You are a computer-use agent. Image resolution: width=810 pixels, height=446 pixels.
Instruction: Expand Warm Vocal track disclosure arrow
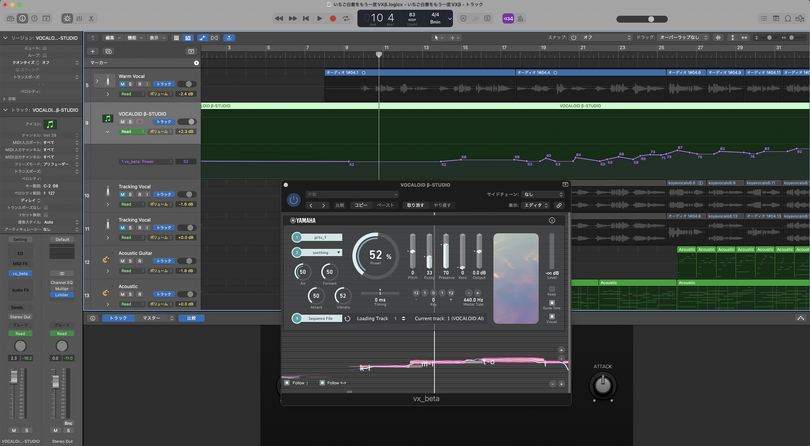[x=97, y=81]
